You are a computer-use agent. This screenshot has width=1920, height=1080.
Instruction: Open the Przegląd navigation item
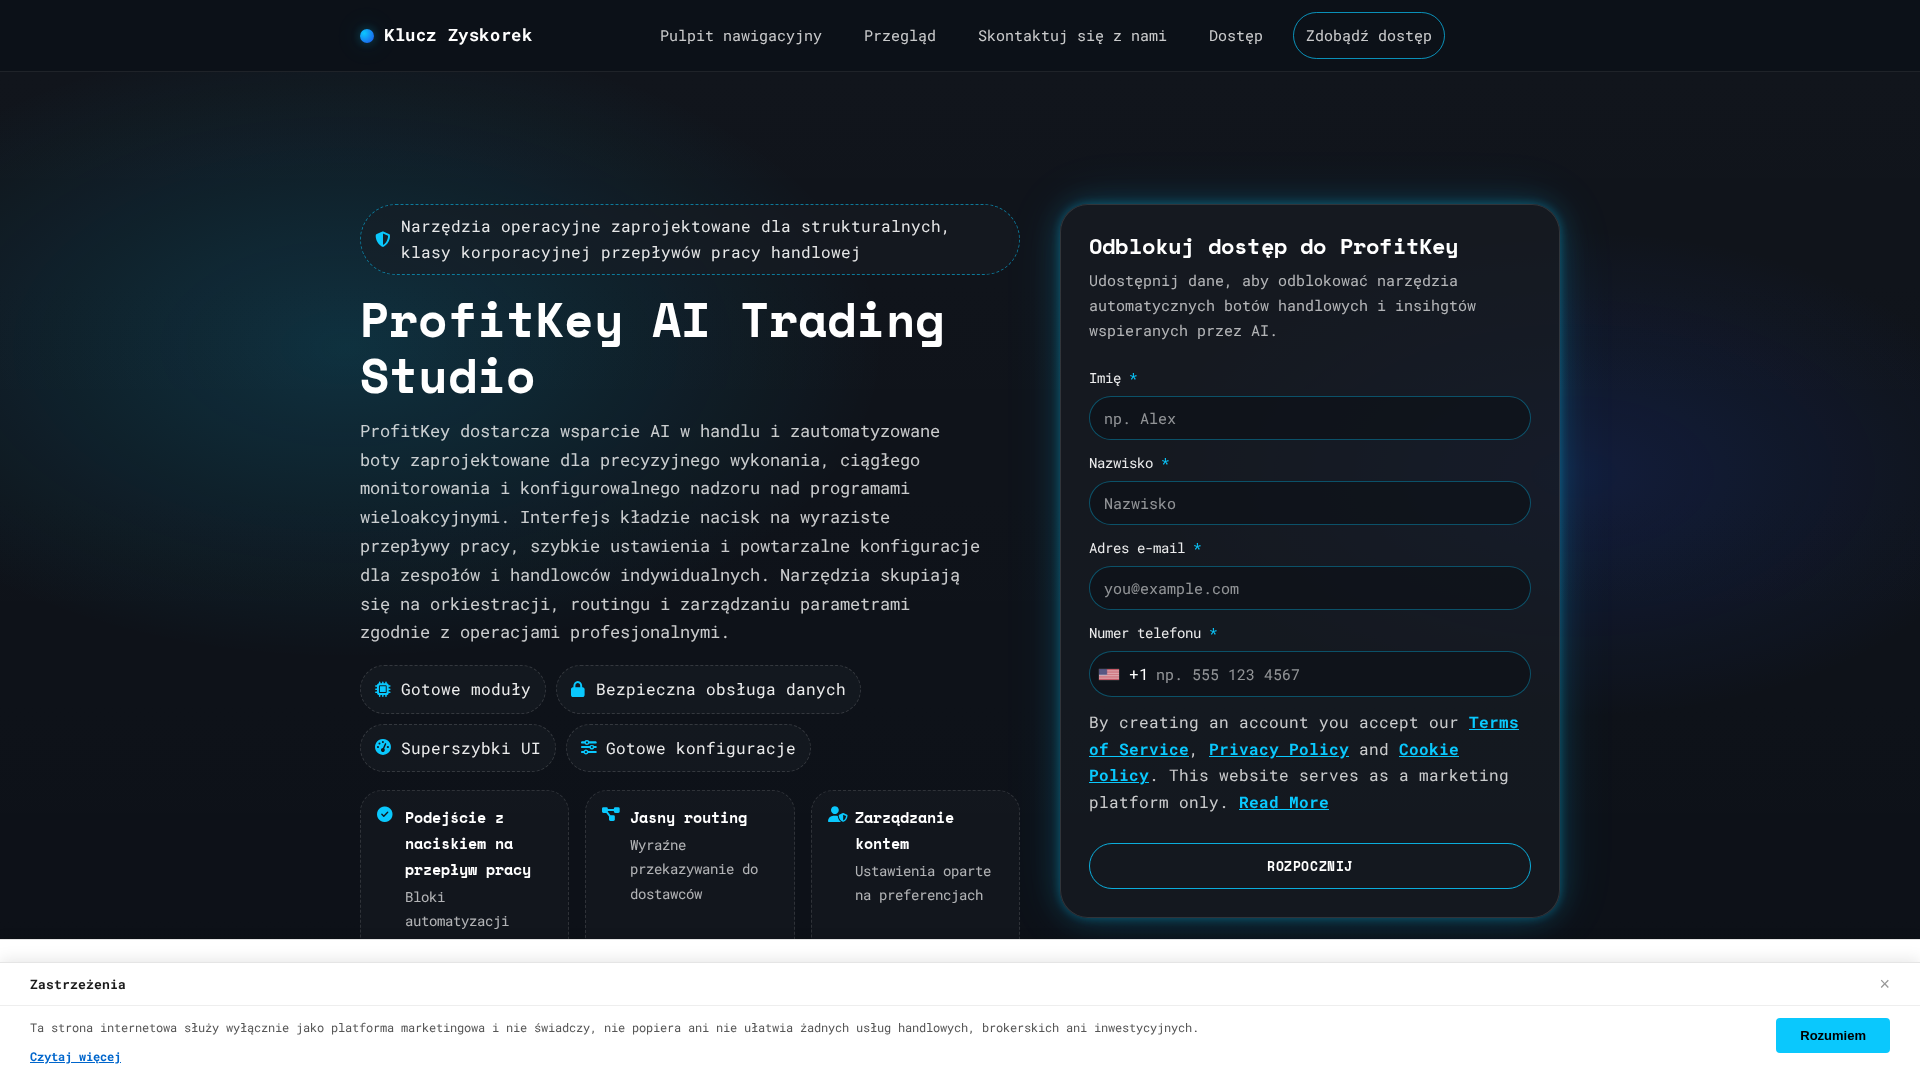pos(900,36)
